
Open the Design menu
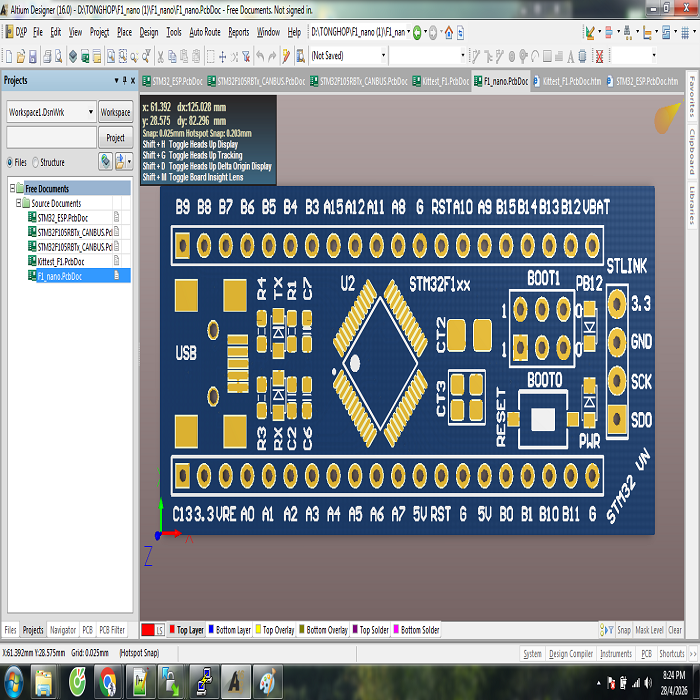pyautogui.click(x=149, y=32)
